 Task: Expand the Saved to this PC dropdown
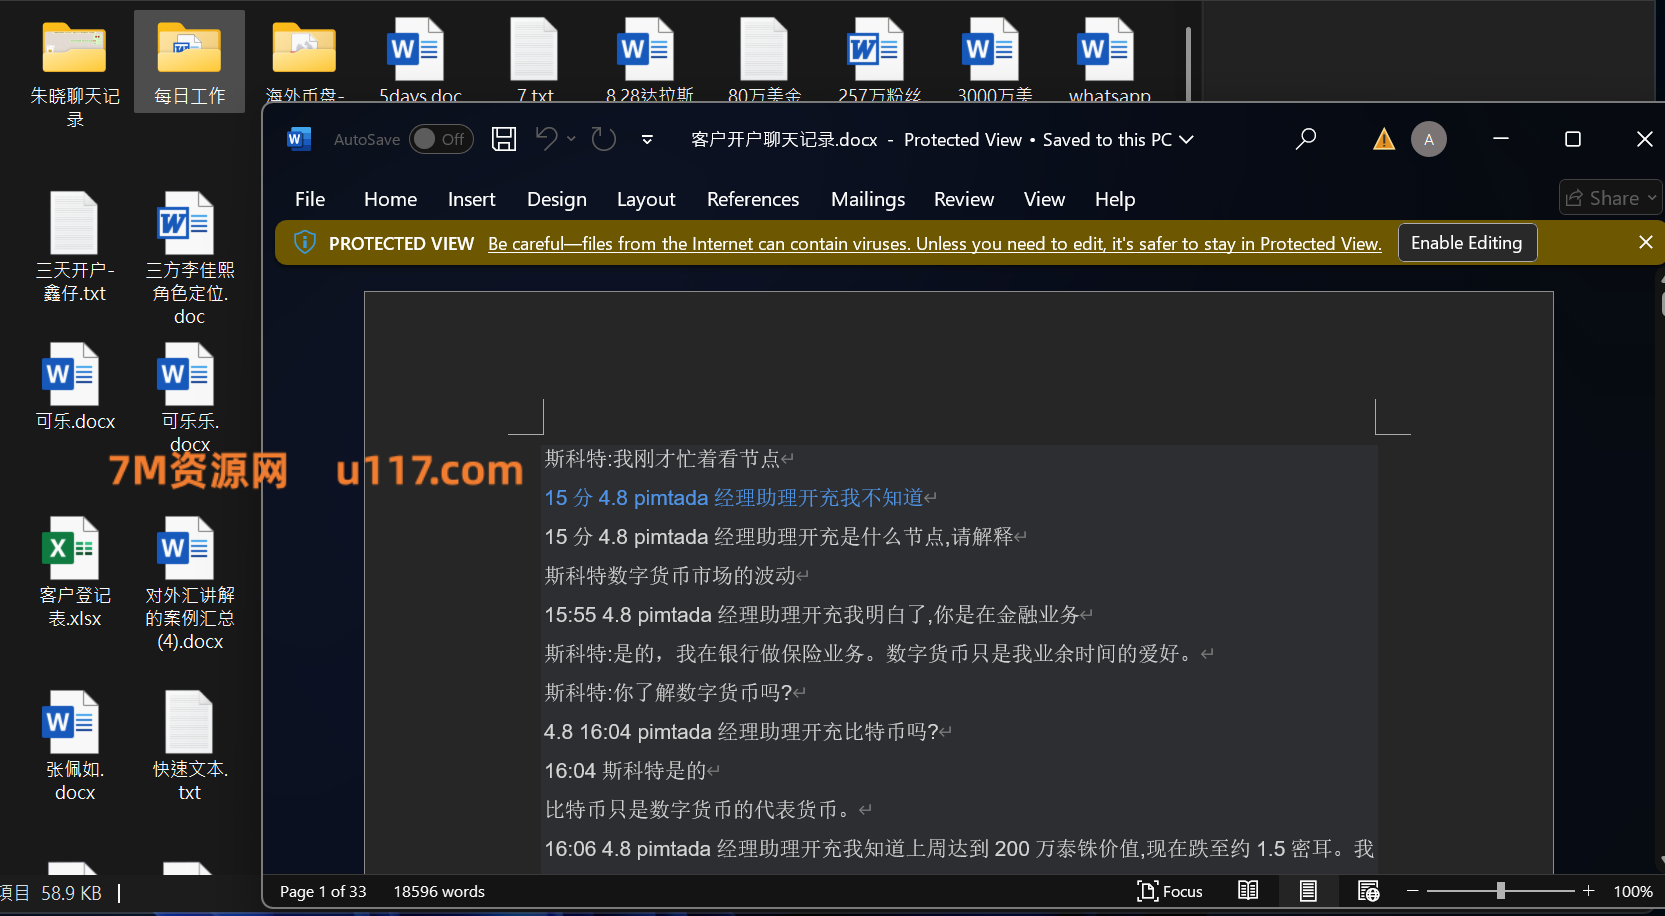pos(1187,140)
